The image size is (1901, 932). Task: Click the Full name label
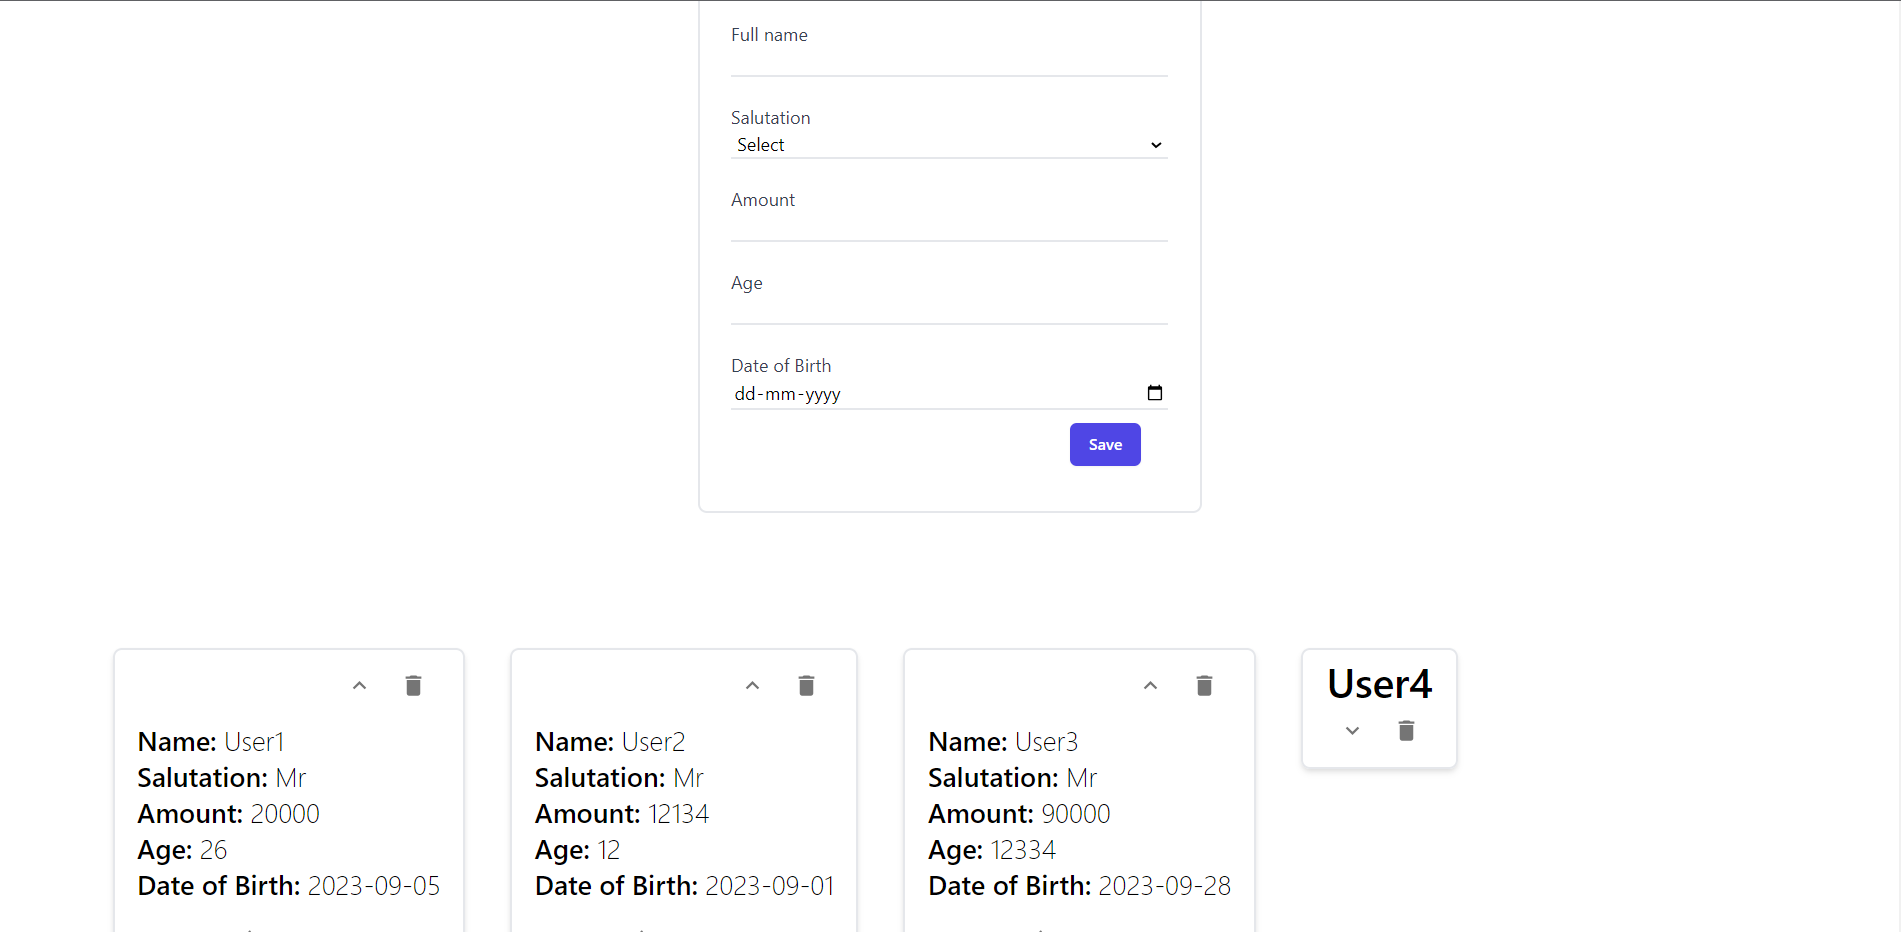(x=769, y=35)
